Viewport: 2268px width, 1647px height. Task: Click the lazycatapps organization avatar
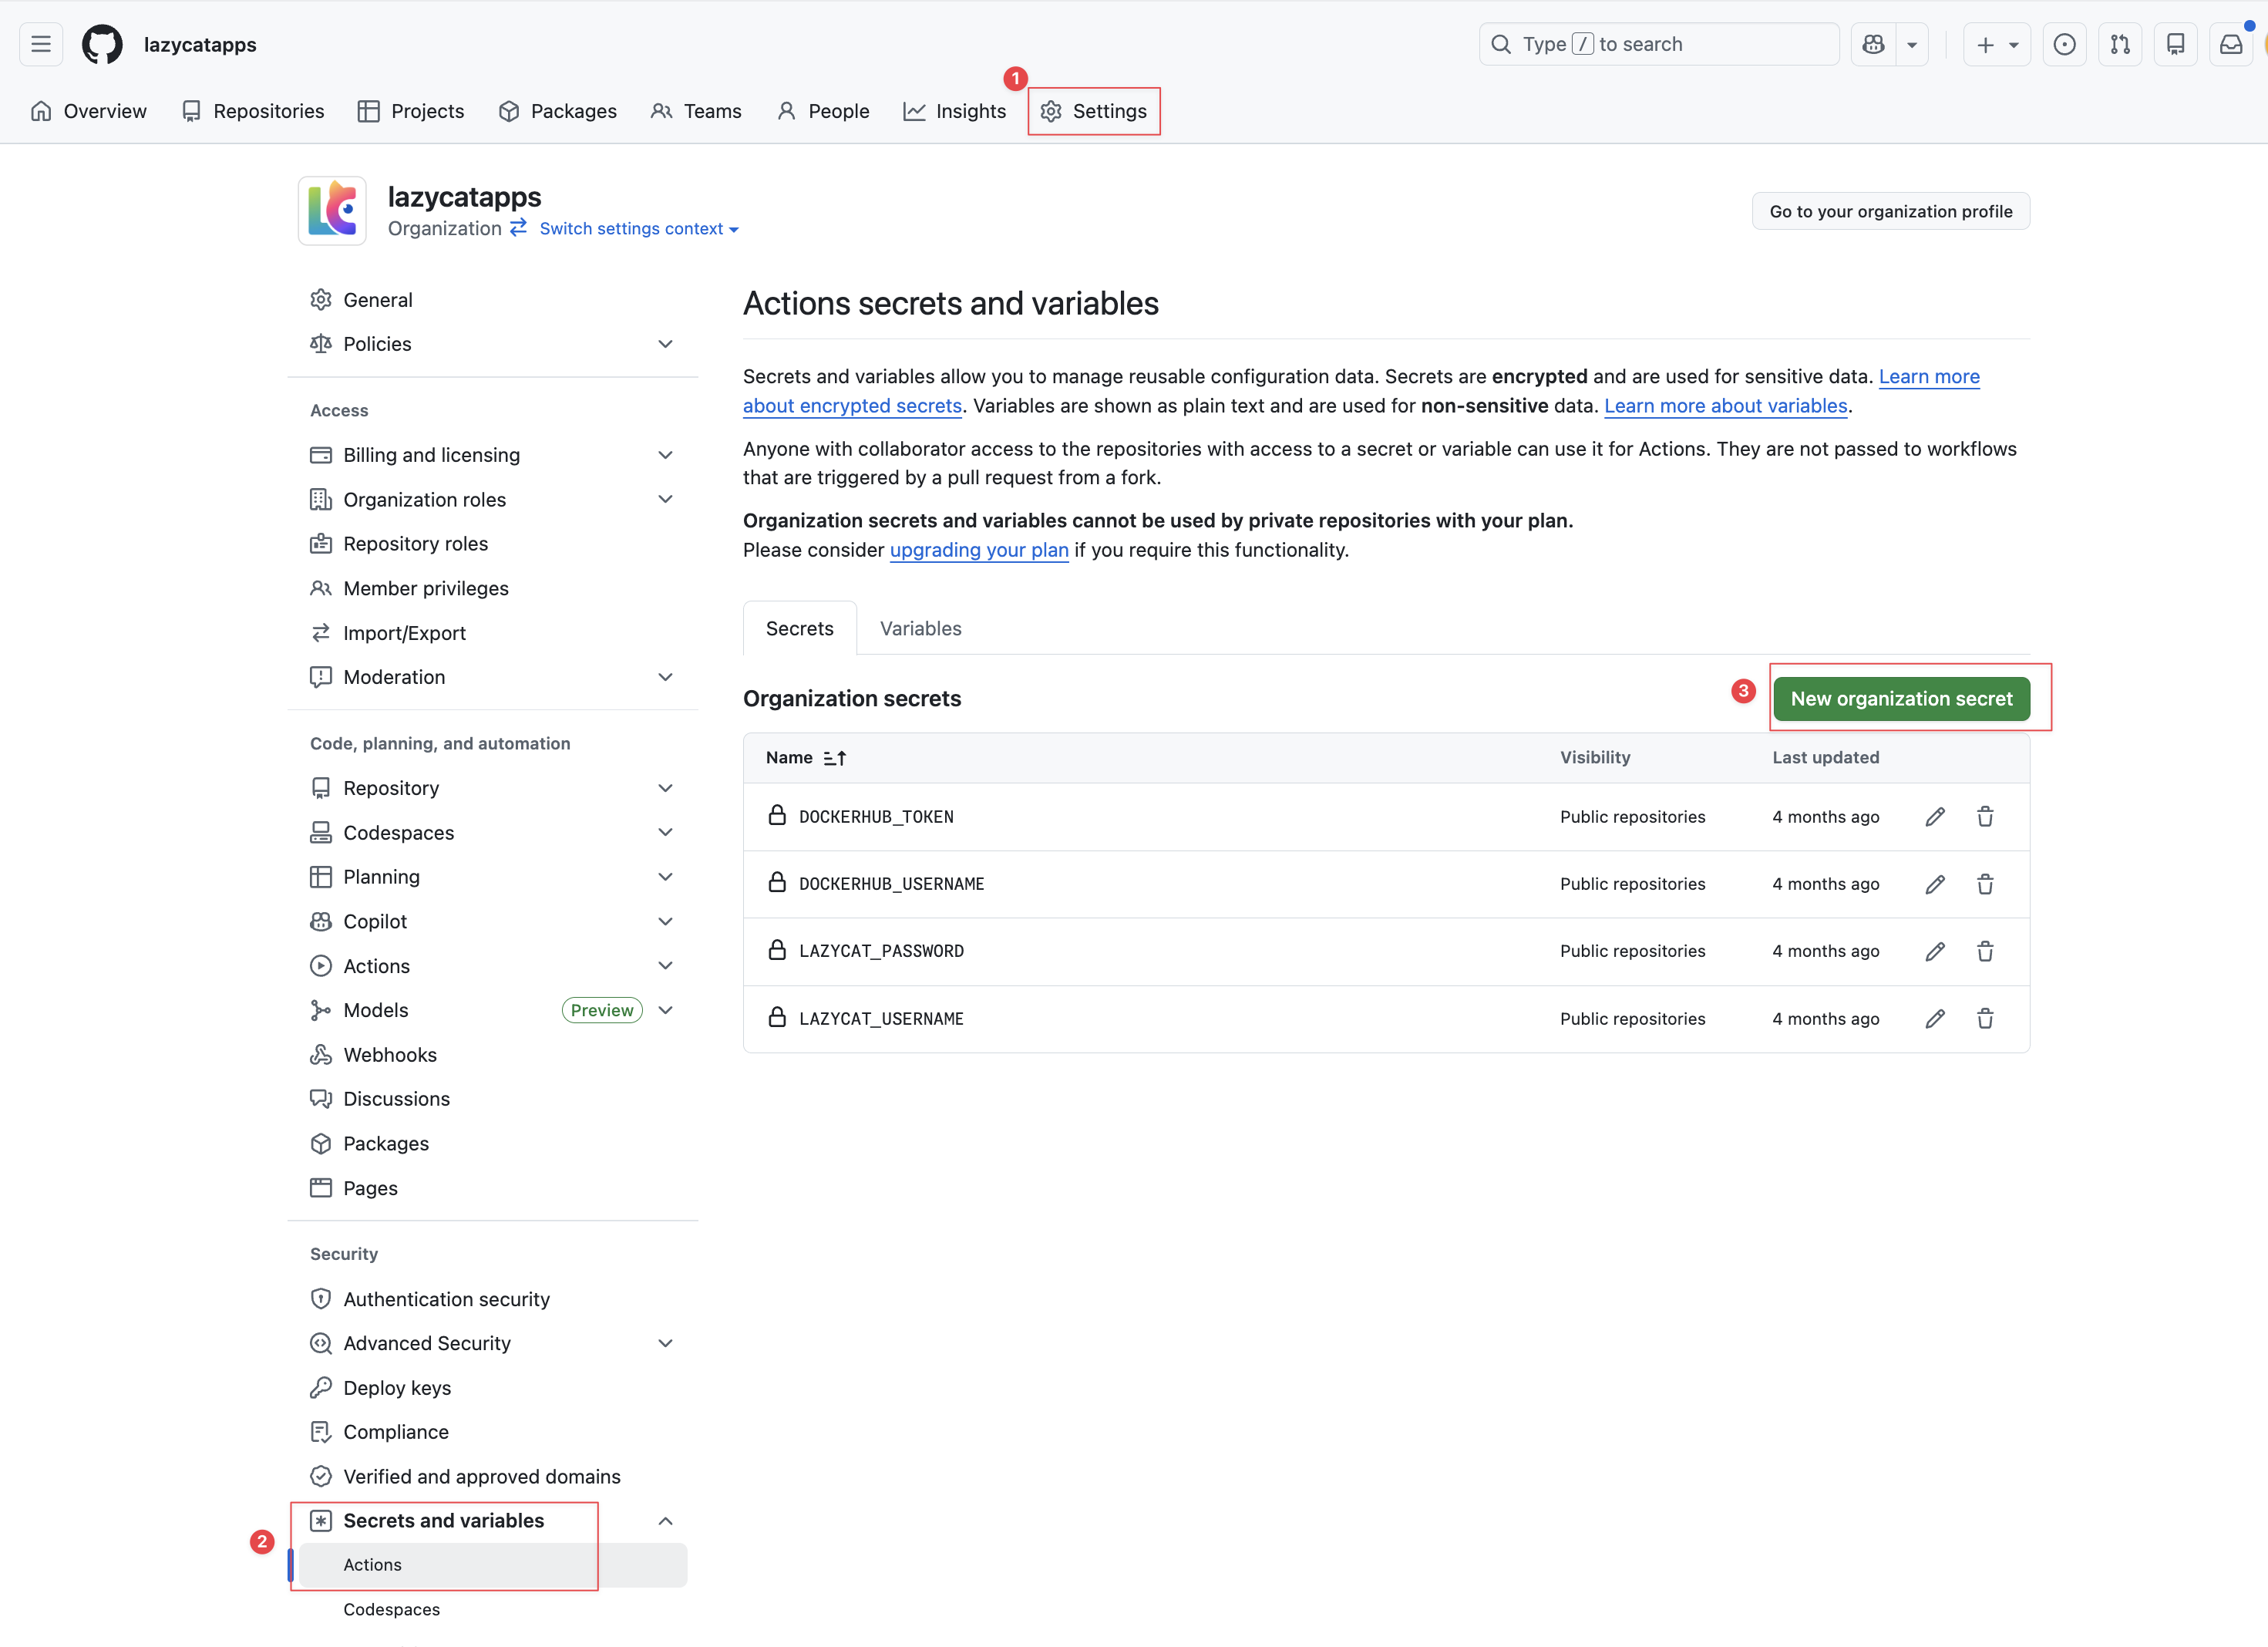(332, 211)
